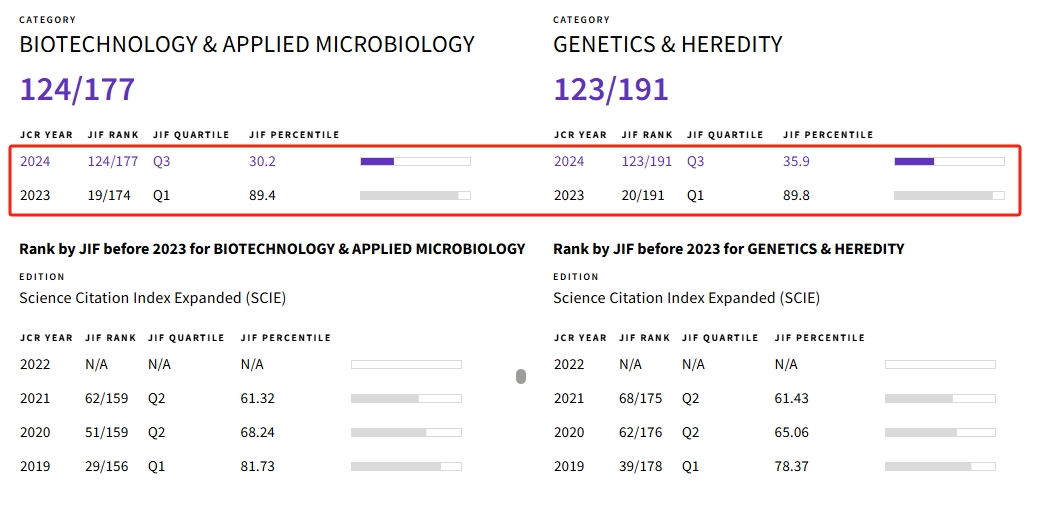Click the 30.2 percentile bar for Biotechnology 2024
Viewport: 1039px width, 519px height.
[x=415, y=161]
